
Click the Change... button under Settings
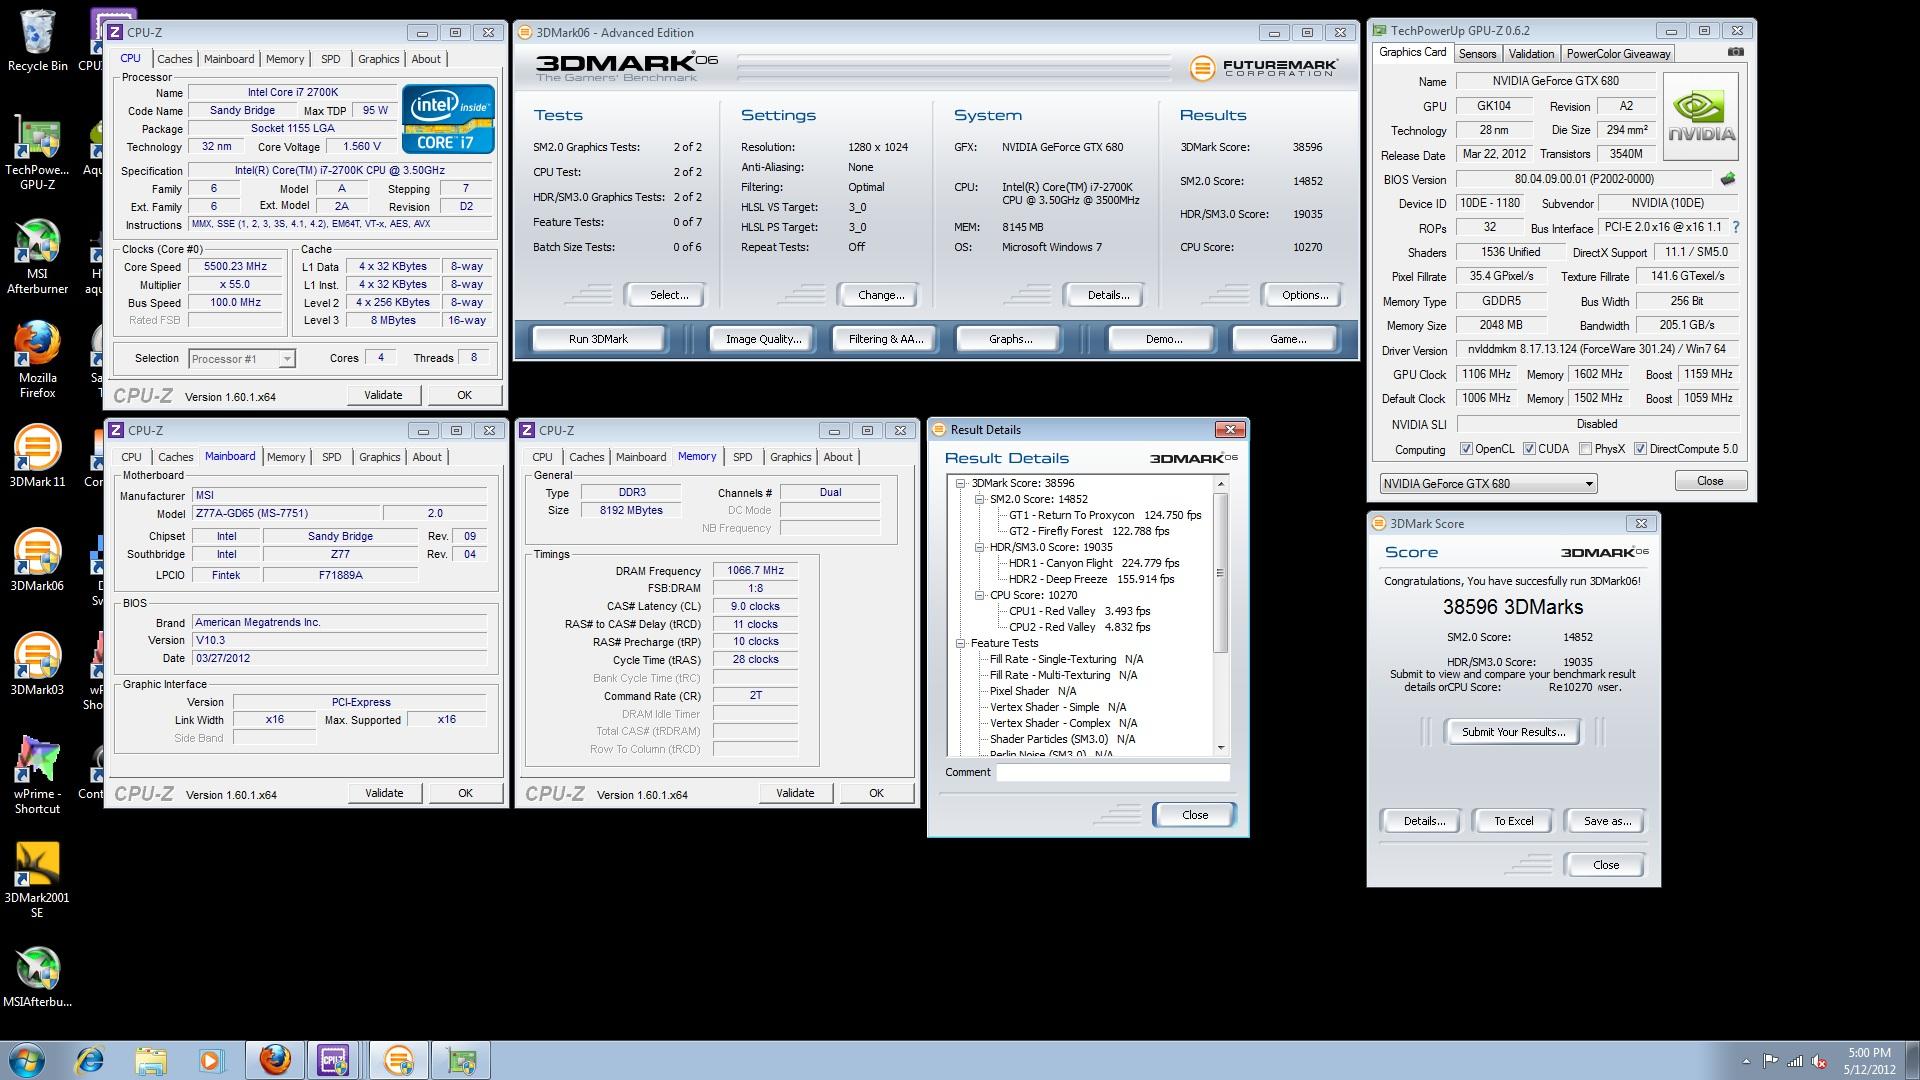881,295
